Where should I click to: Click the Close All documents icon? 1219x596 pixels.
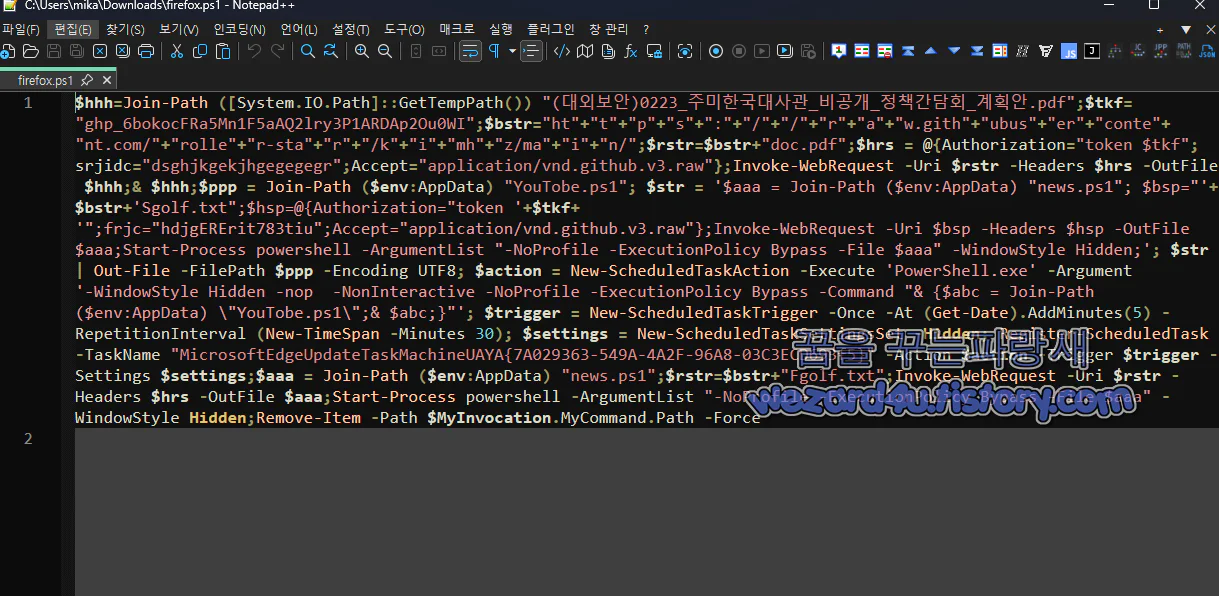122,51
